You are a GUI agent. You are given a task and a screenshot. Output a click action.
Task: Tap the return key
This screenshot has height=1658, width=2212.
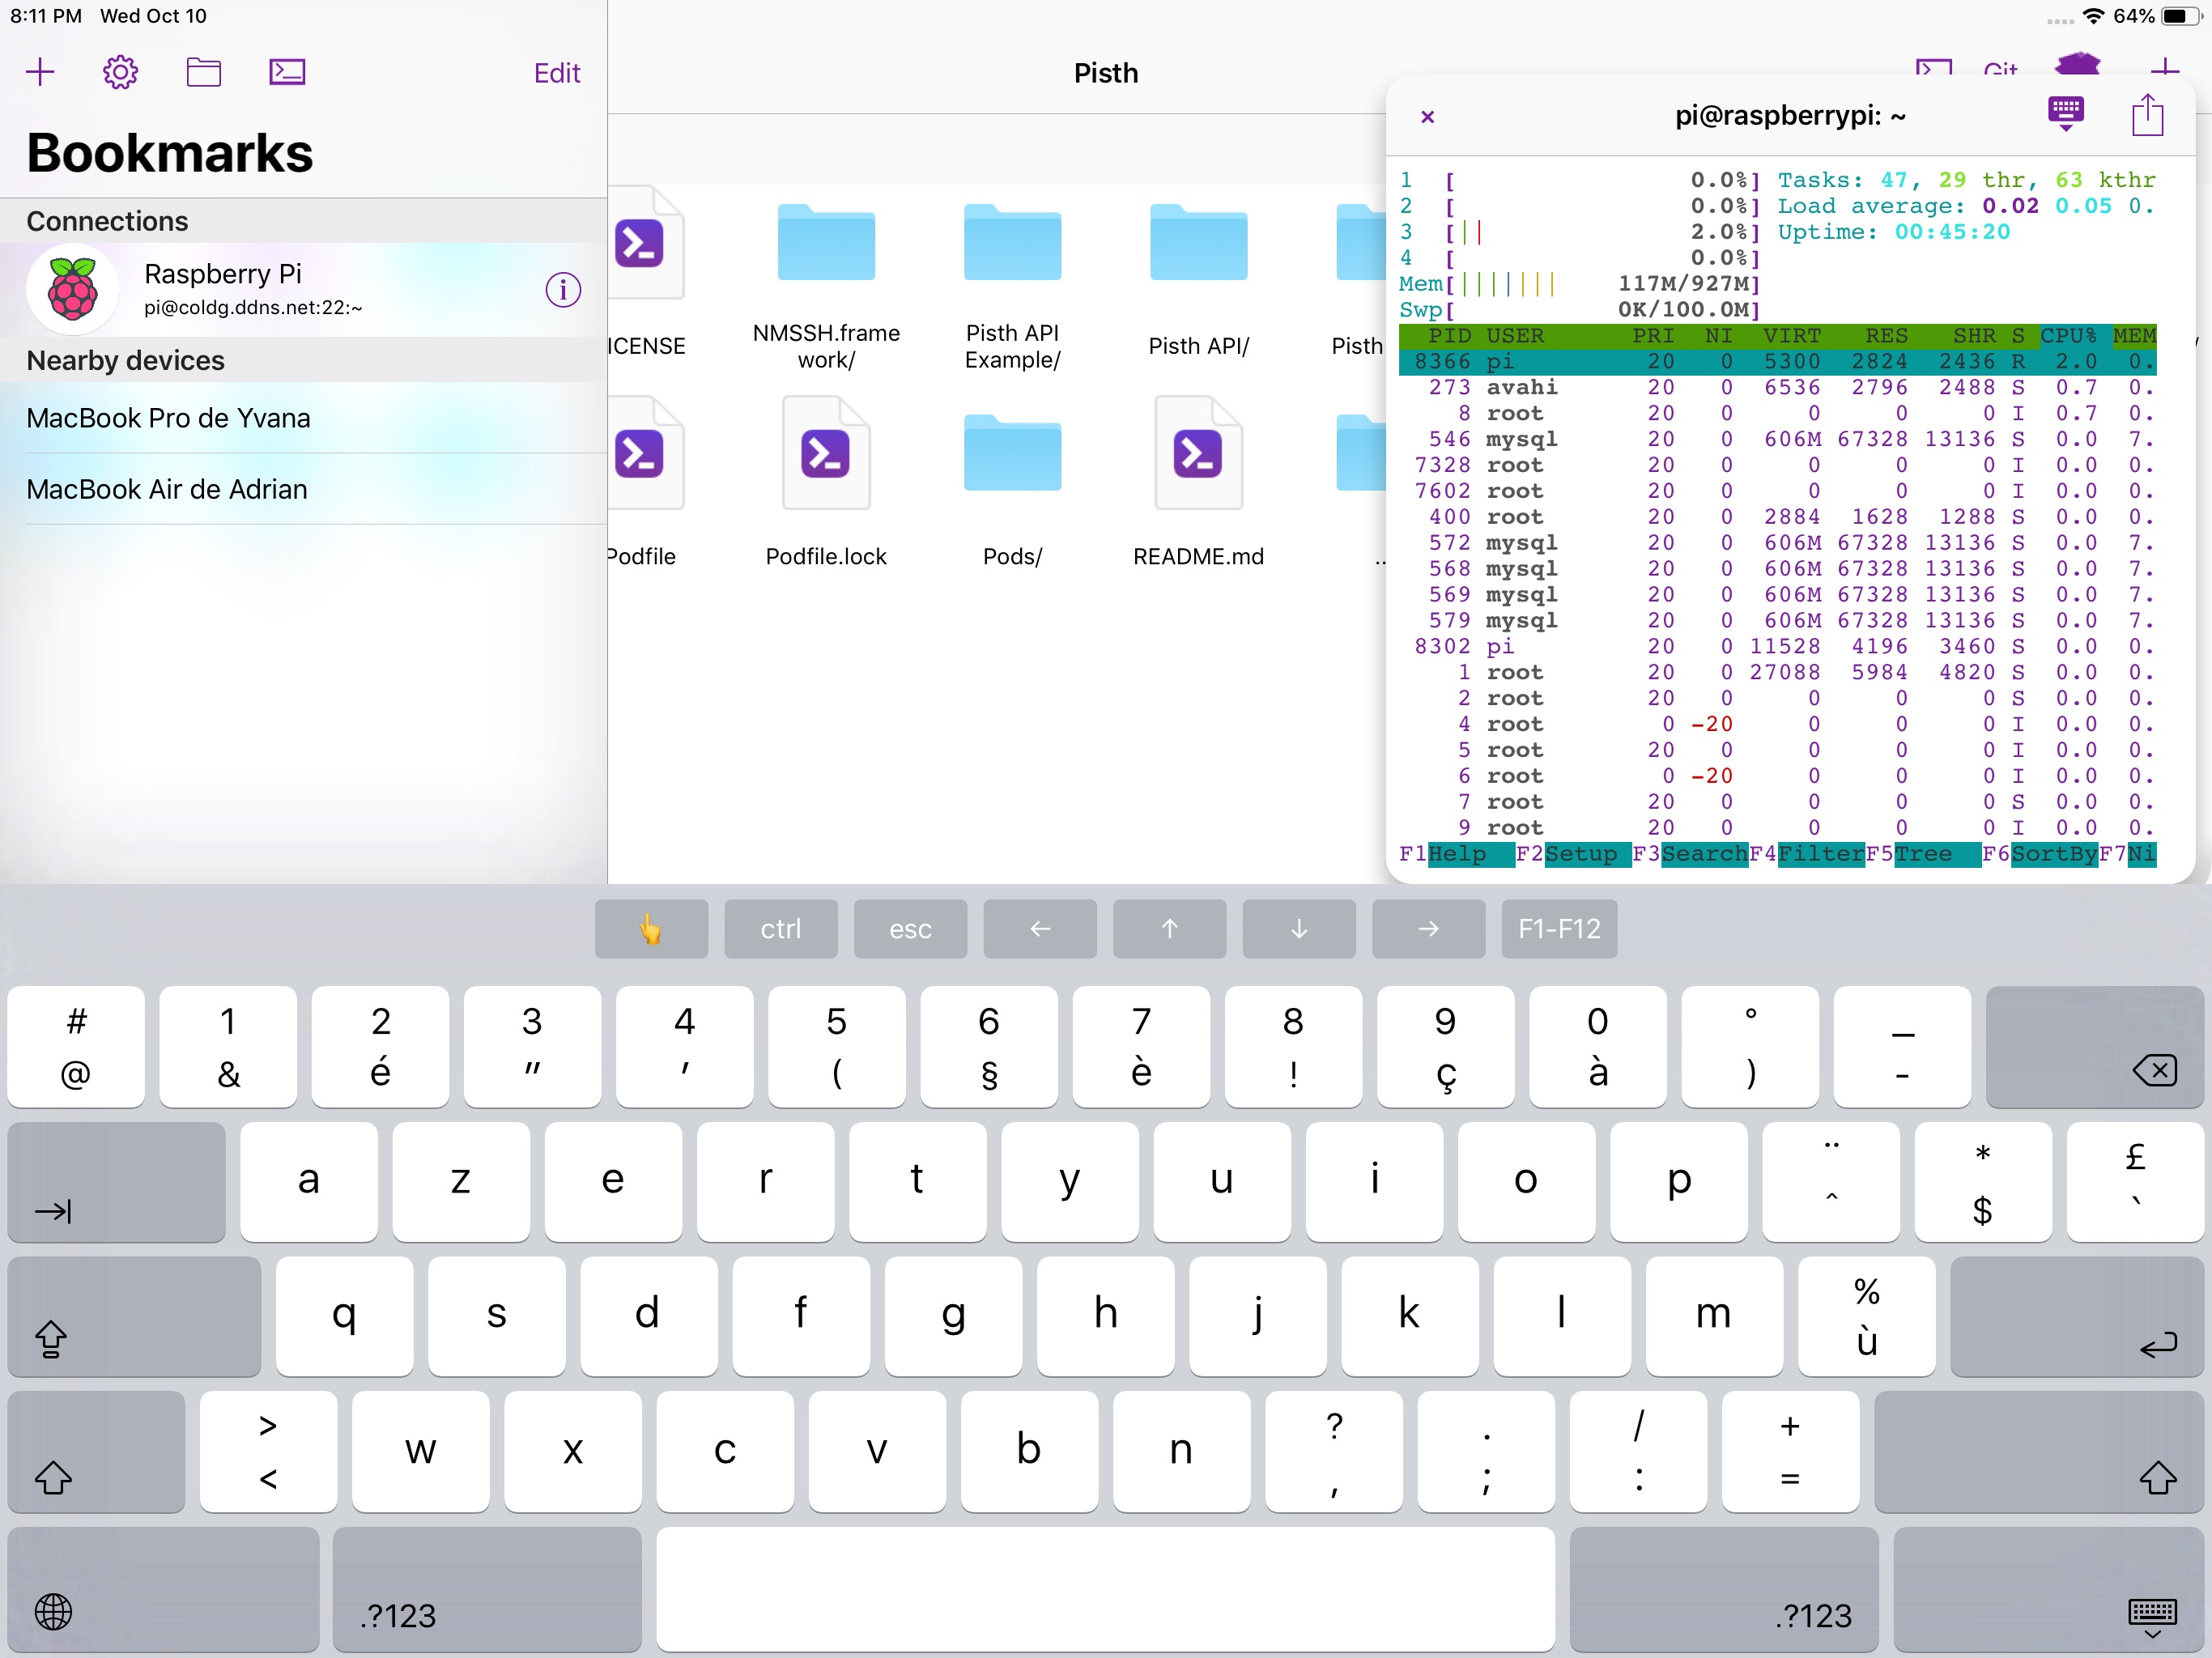(2077, 1317)
